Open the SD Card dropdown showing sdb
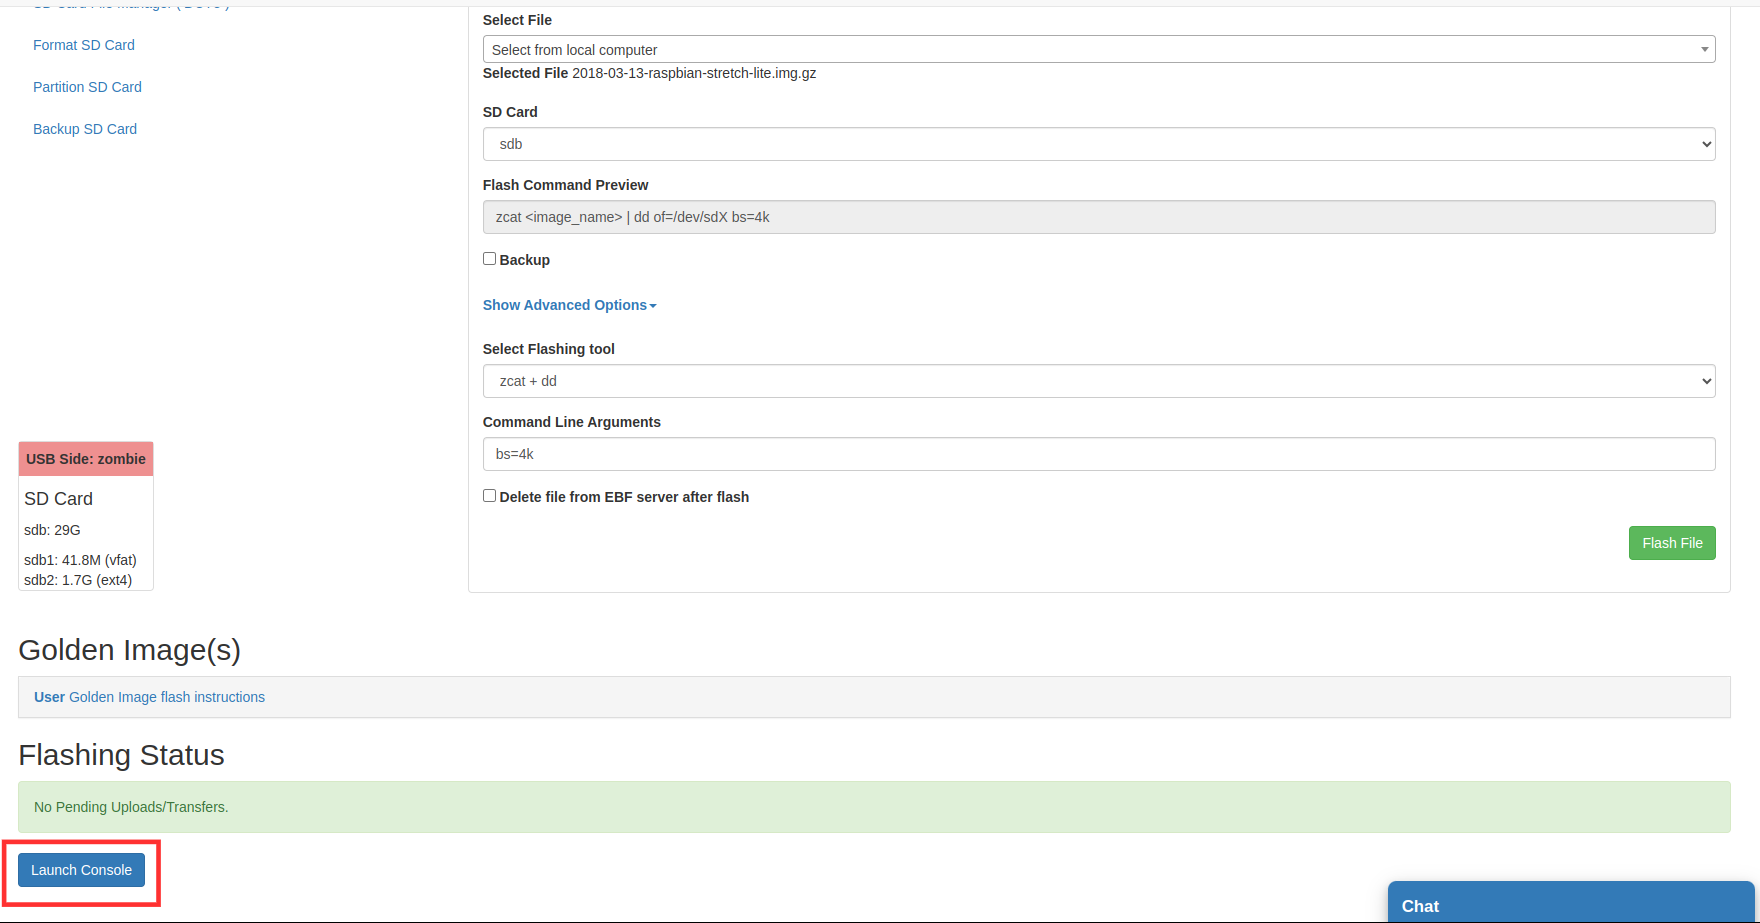 (x=1099, y=144)
